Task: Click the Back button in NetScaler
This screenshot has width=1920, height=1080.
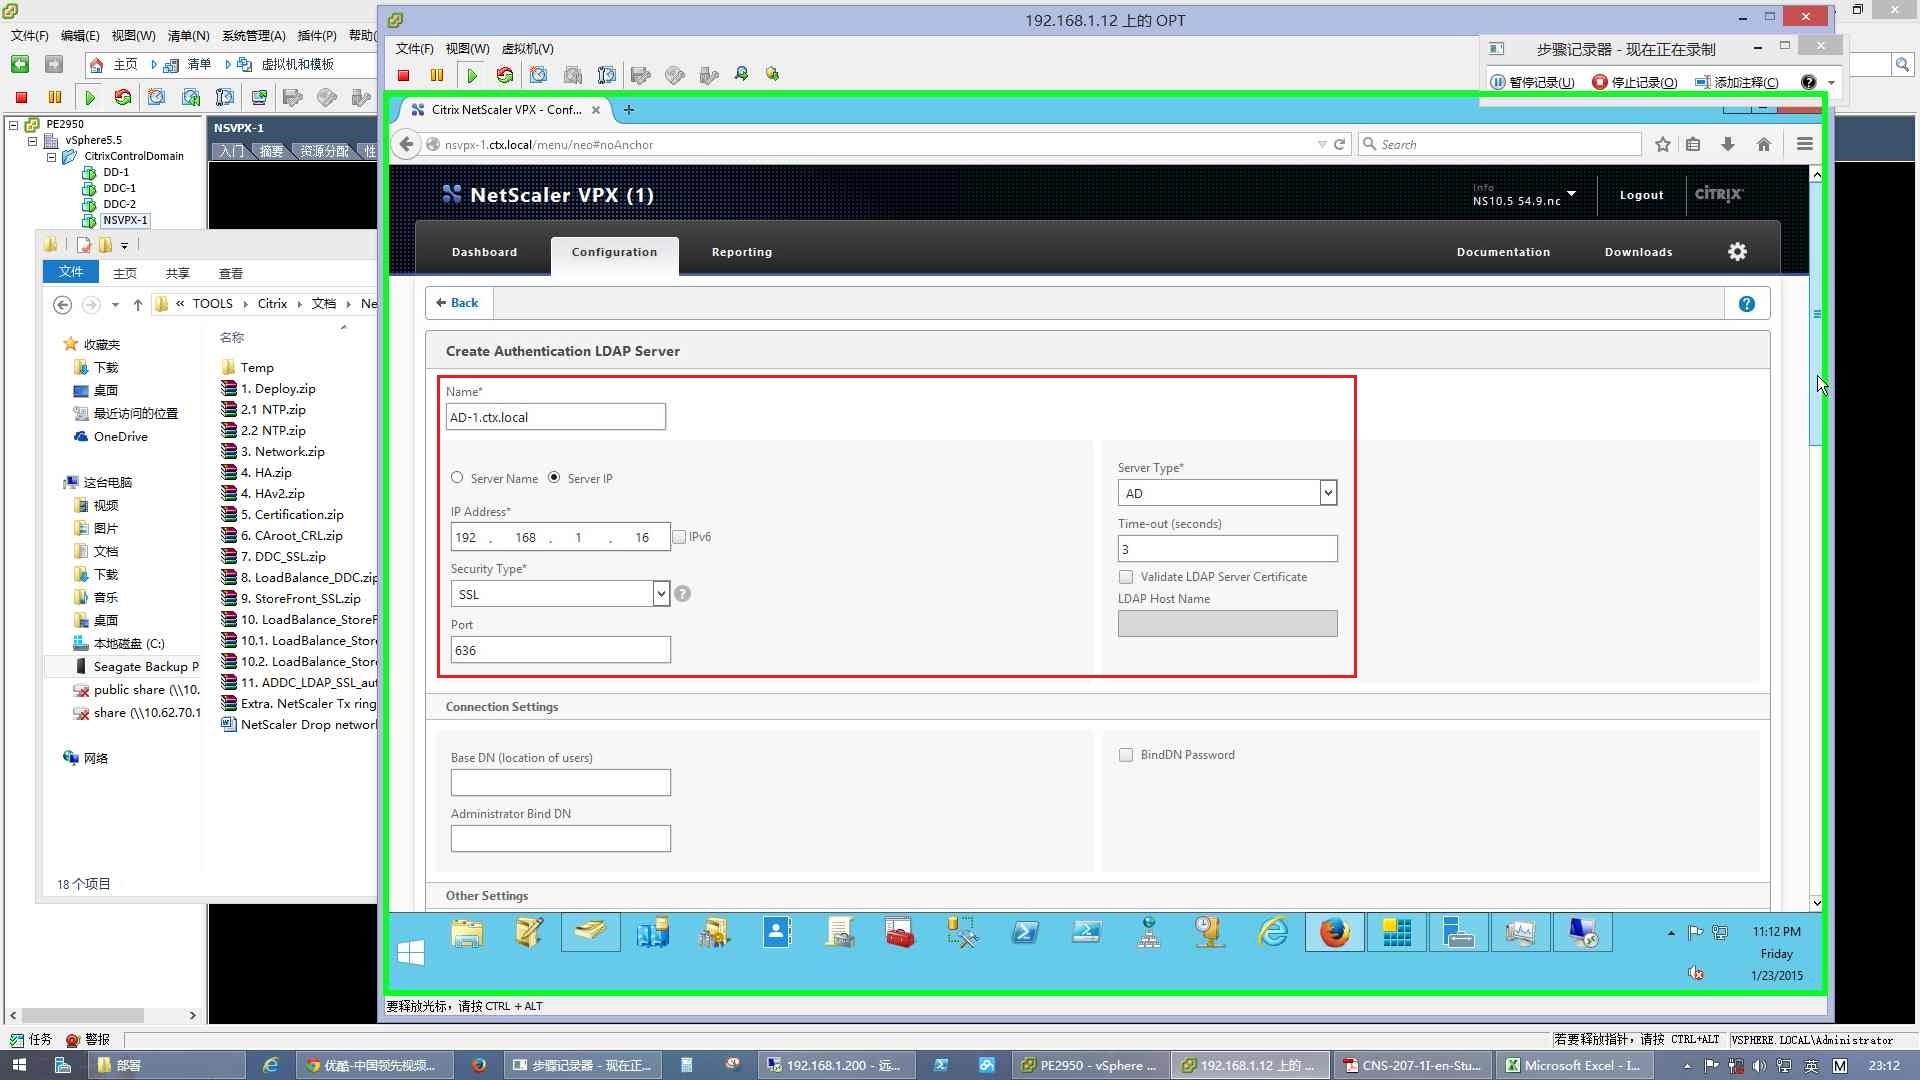Action: tap(458, 303)
